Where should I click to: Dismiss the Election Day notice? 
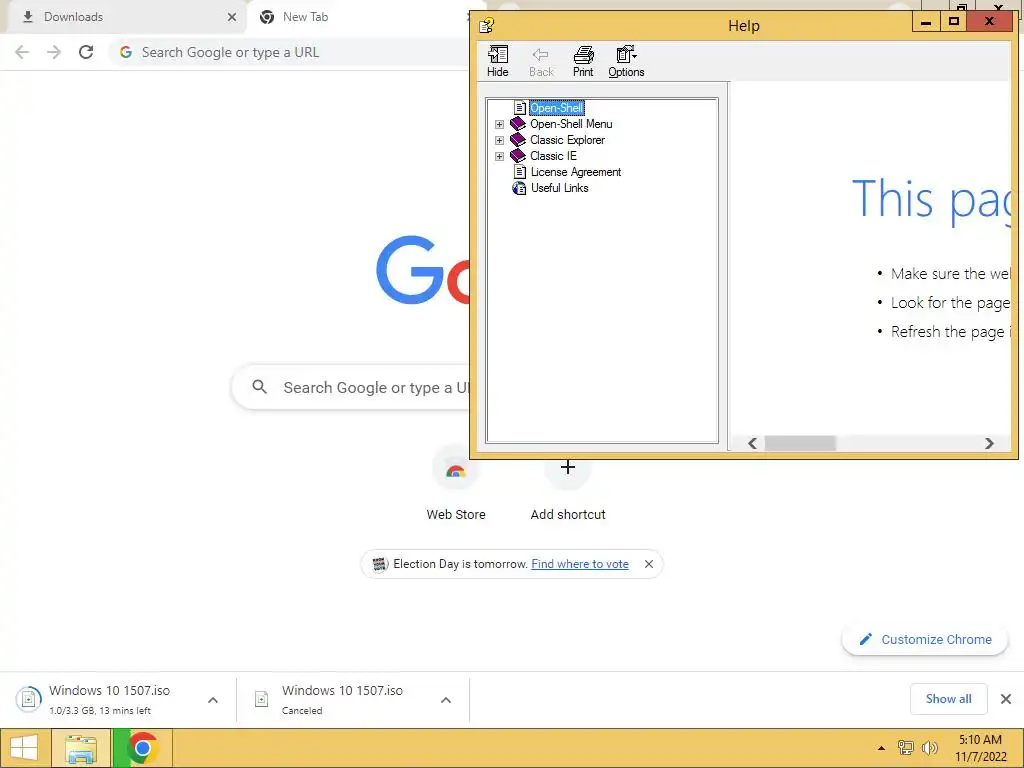(648, 564)
